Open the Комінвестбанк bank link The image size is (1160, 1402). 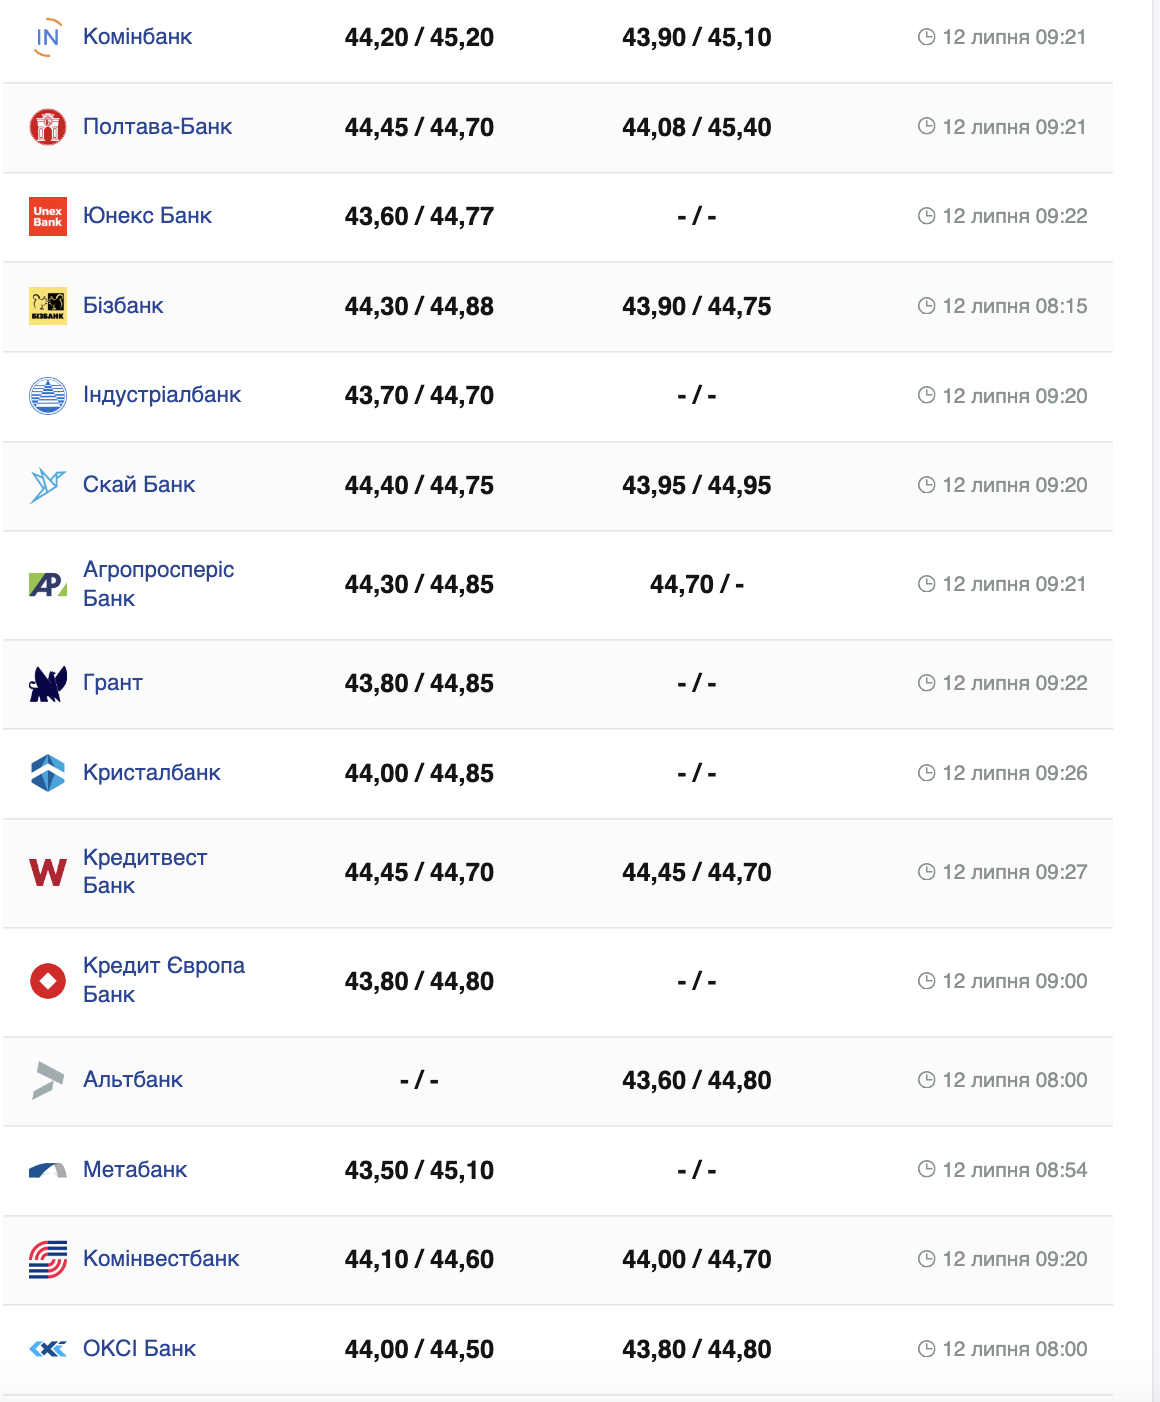(x=161, y=1259)
